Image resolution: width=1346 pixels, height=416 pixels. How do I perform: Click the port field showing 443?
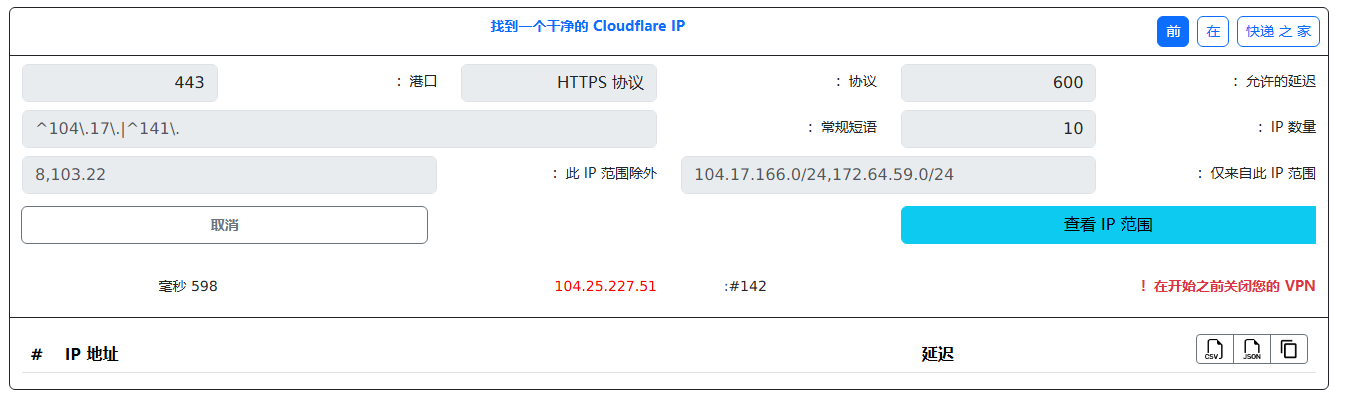119,83
